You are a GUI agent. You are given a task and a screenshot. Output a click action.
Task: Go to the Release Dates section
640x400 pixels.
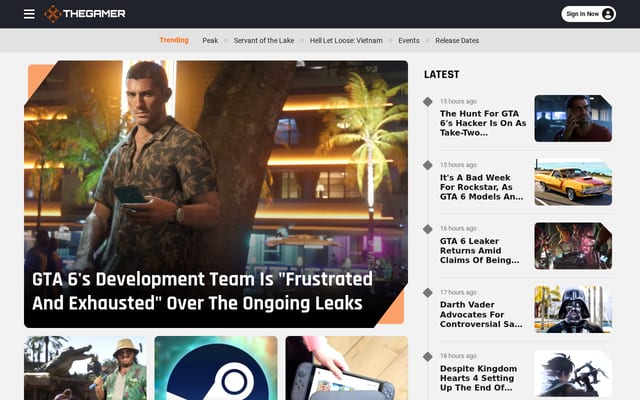click(457, 40)
